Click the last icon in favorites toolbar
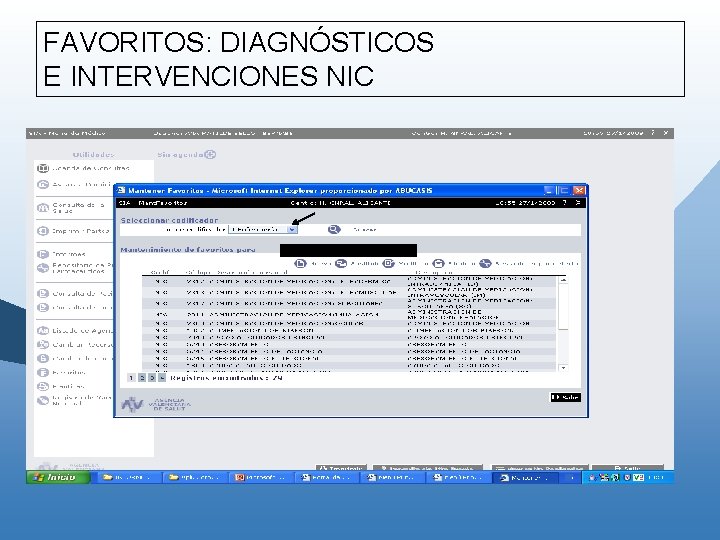720x540 pixels. pyautogui.click(x=485, y=263)
